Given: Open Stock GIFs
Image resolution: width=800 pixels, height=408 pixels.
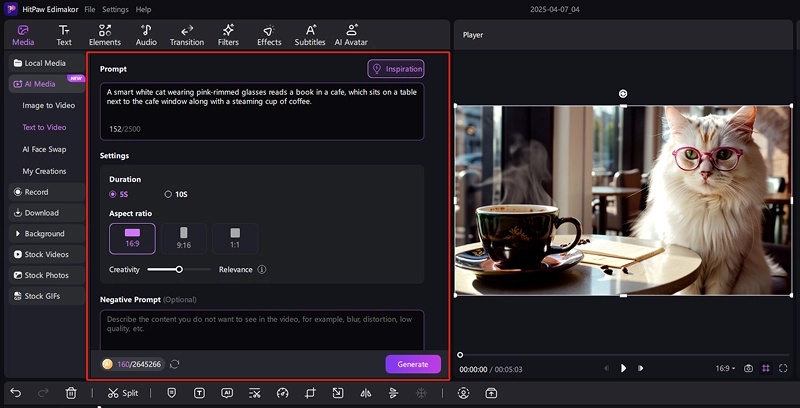Looking at the screenshot, I should [x=46, y=296].
